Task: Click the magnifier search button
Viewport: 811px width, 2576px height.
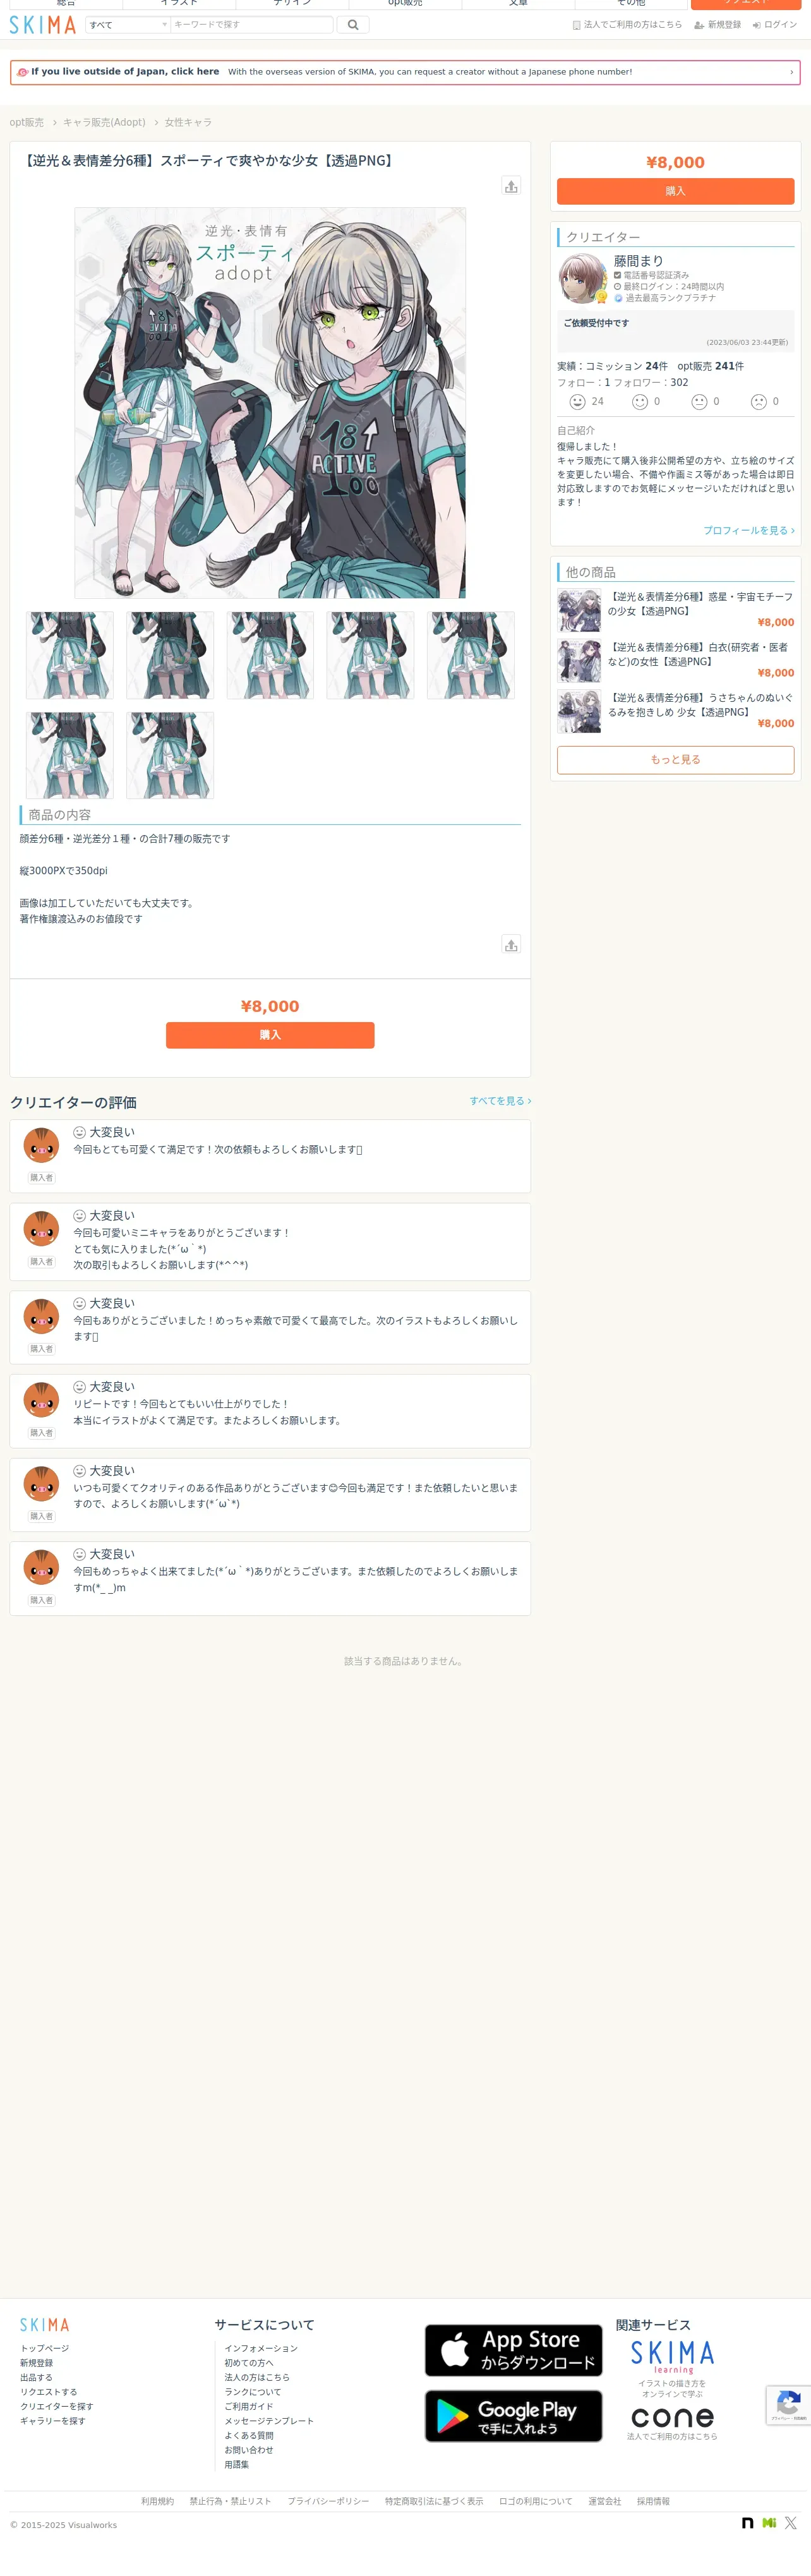Action: point(353,25)
